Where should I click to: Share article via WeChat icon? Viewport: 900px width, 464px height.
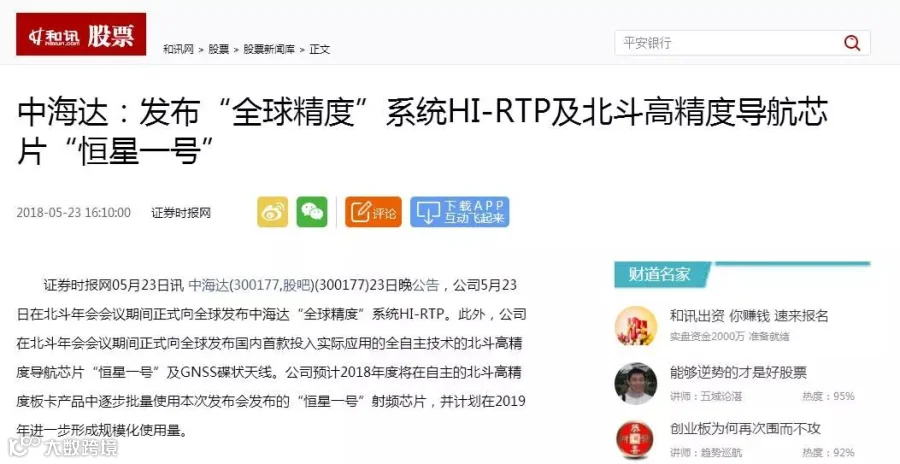[x=312, y=212]
